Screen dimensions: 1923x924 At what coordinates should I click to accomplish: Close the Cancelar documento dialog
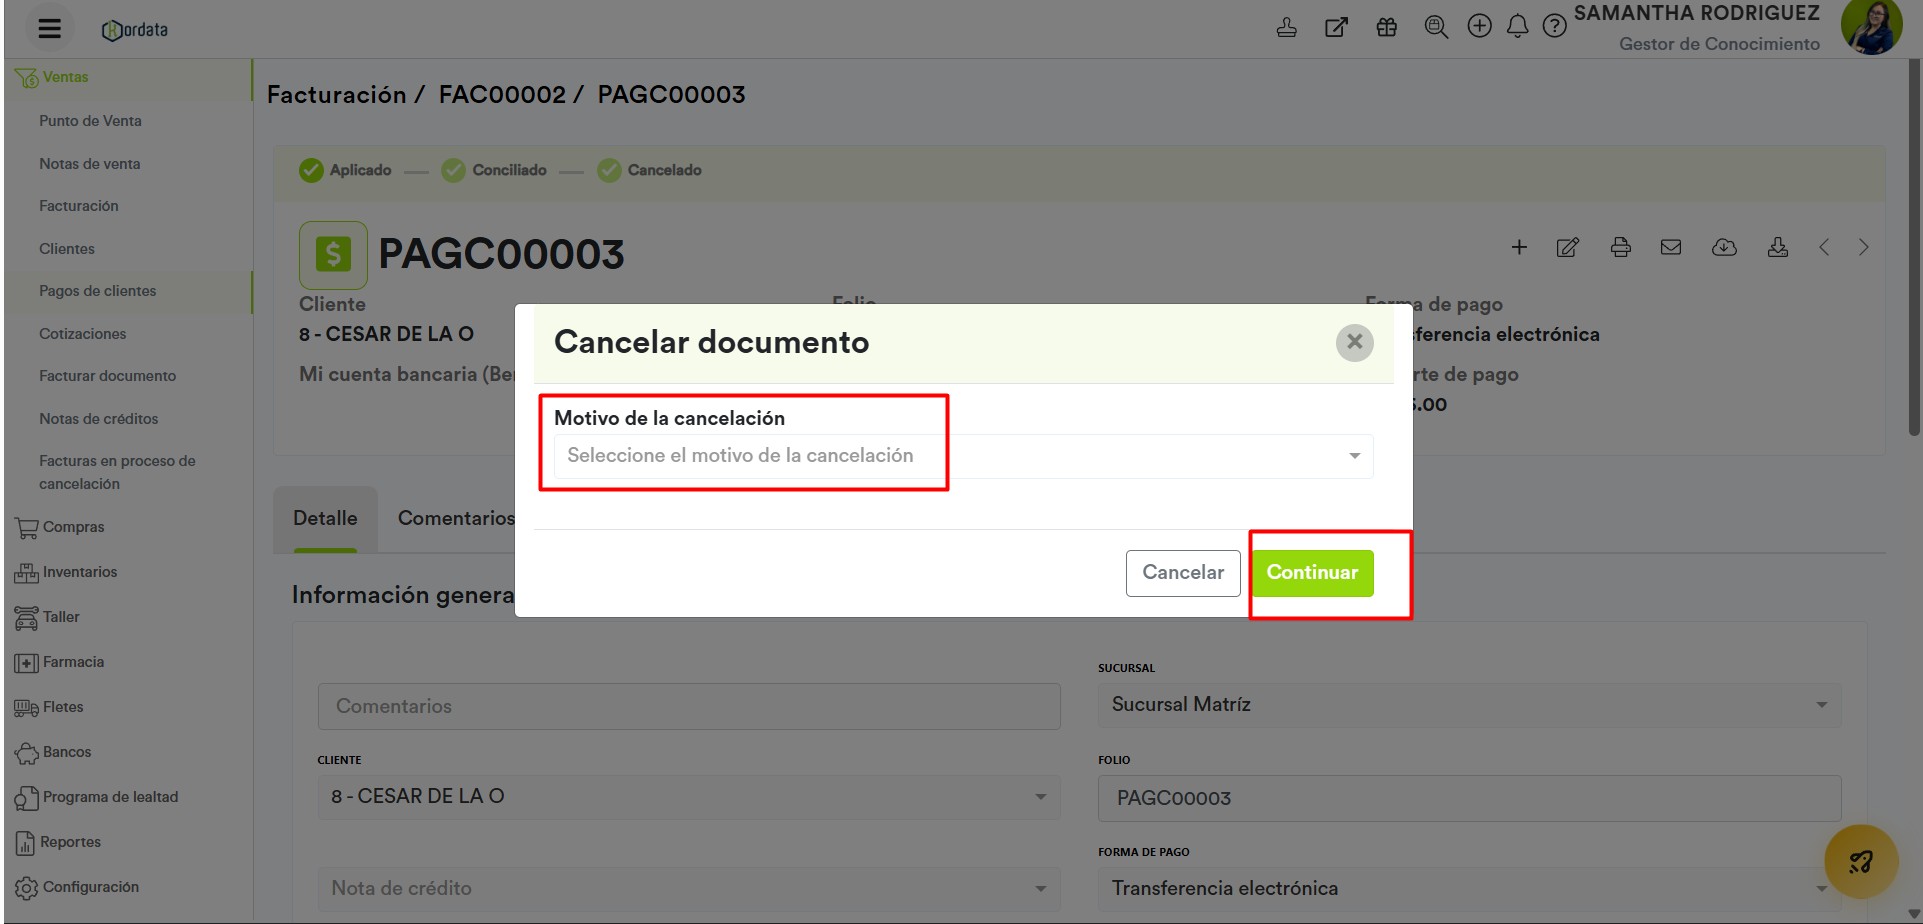pos(1354,342)
